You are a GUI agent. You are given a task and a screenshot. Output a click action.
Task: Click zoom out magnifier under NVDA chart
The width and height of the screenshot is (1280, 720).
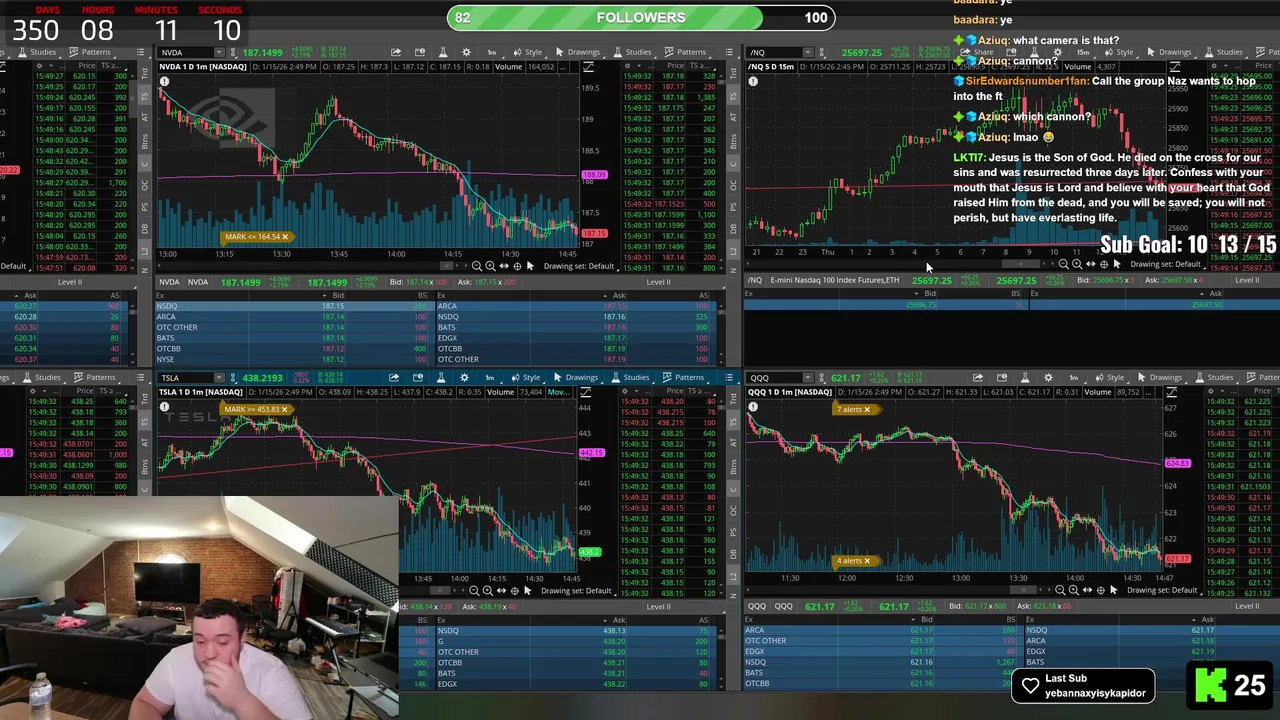pos(476,266)
